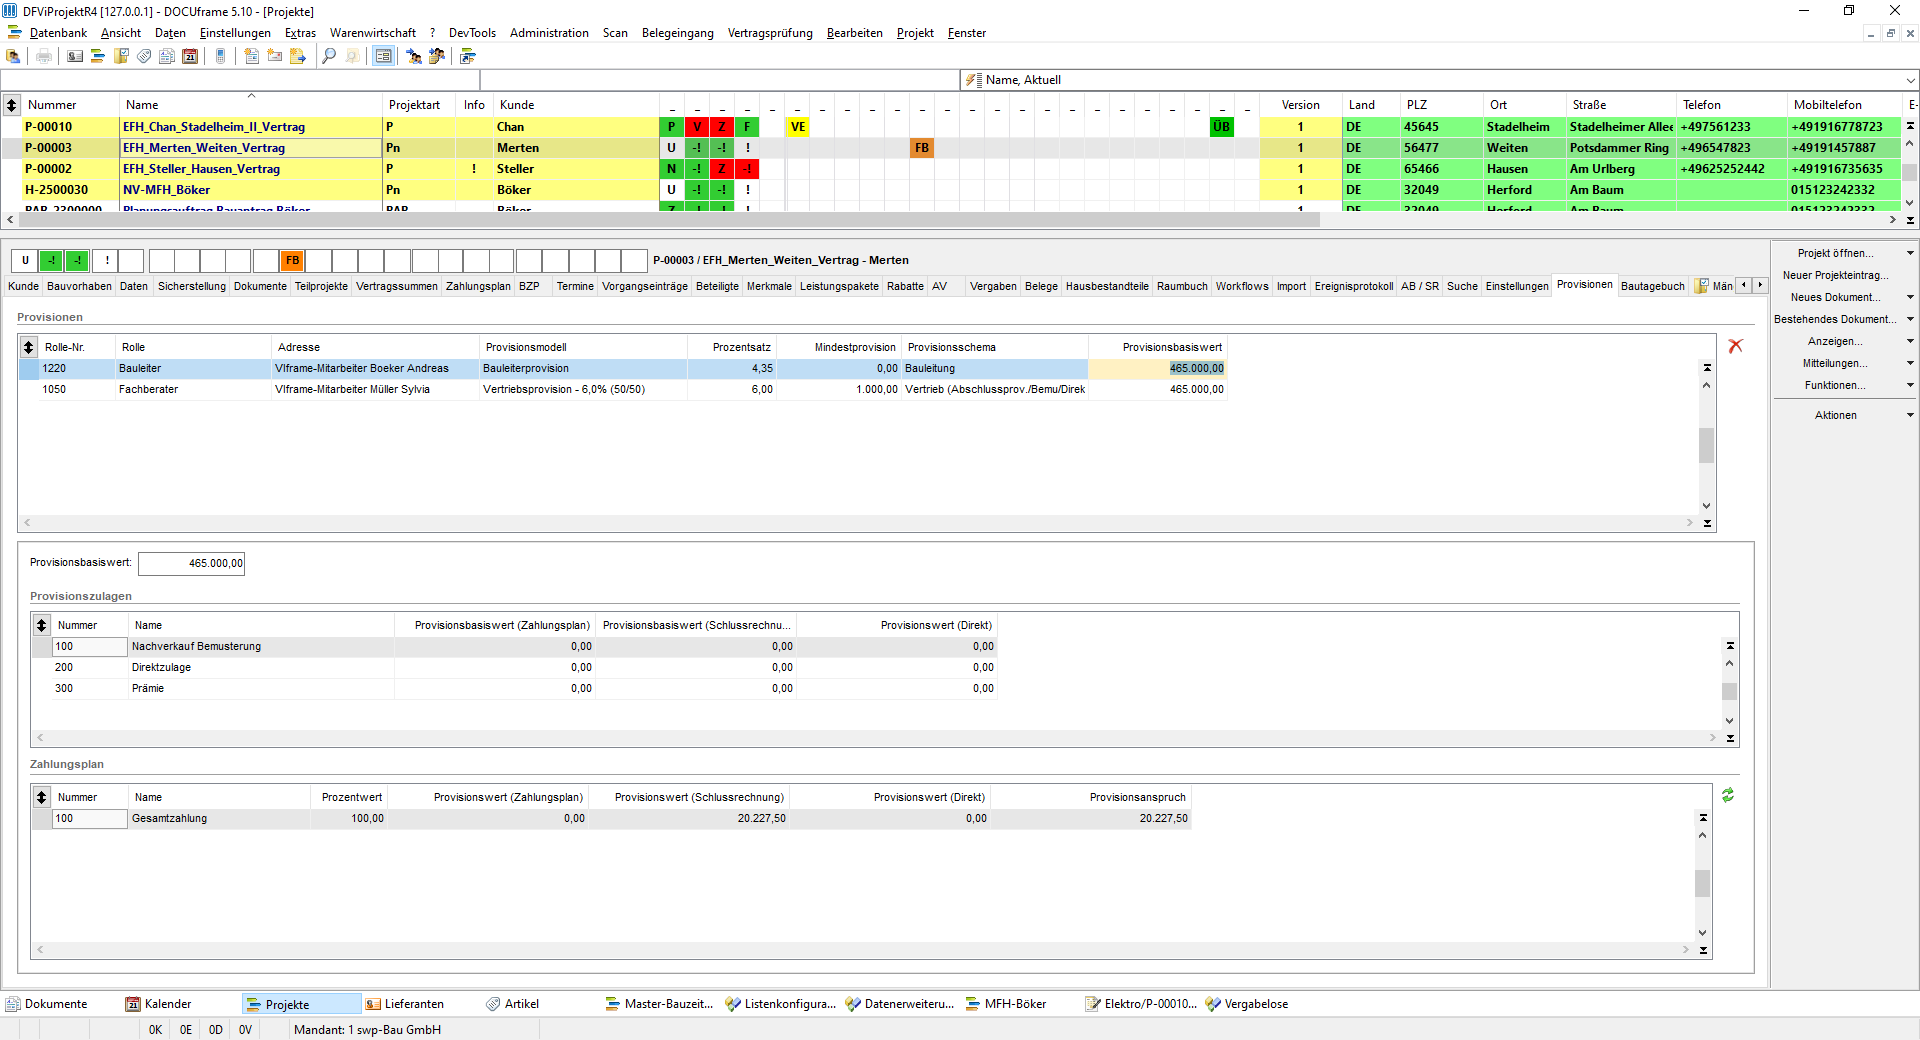Toggle the U status box in project header

(25, 261)
